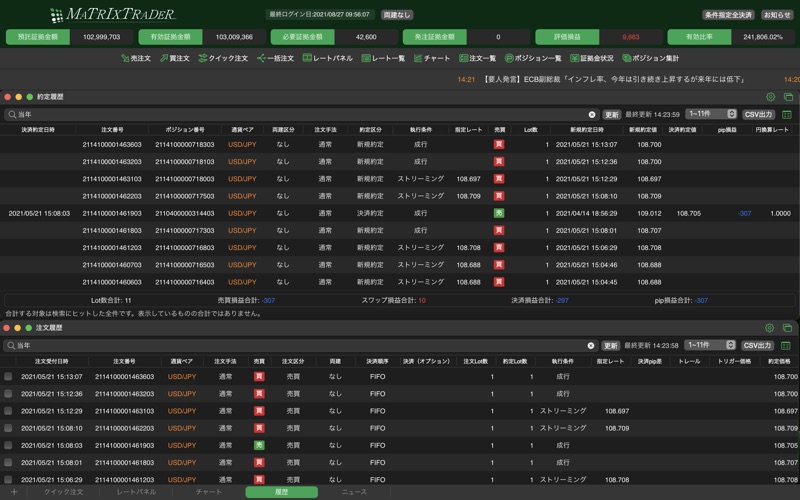Click the 預託証拠金額 label
This screenshot has height=500, width=800.
[38, 37]
